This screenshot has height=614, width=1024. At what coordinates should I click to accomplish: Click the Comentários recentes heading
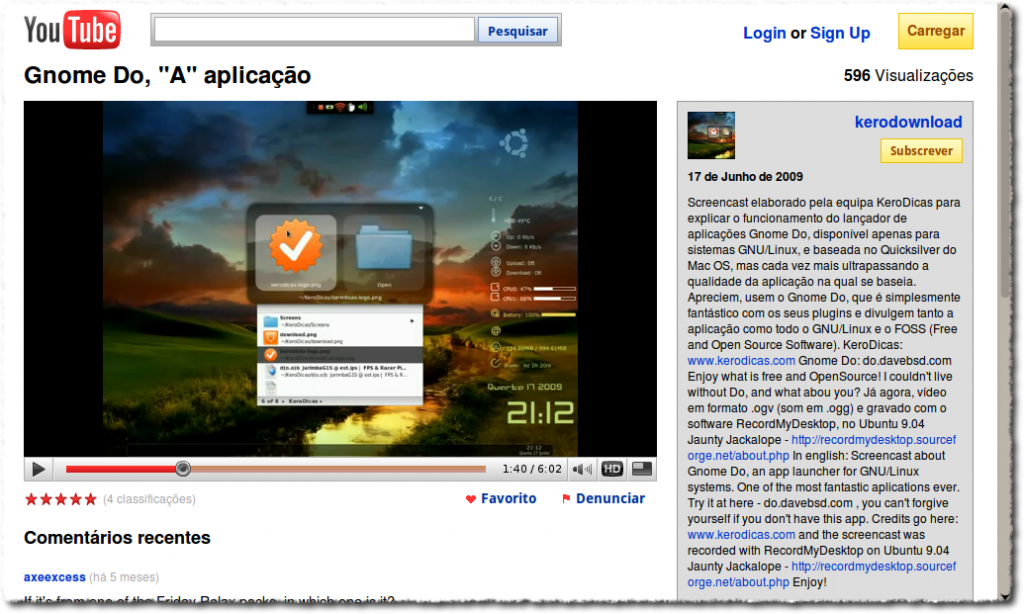(117, 538)
